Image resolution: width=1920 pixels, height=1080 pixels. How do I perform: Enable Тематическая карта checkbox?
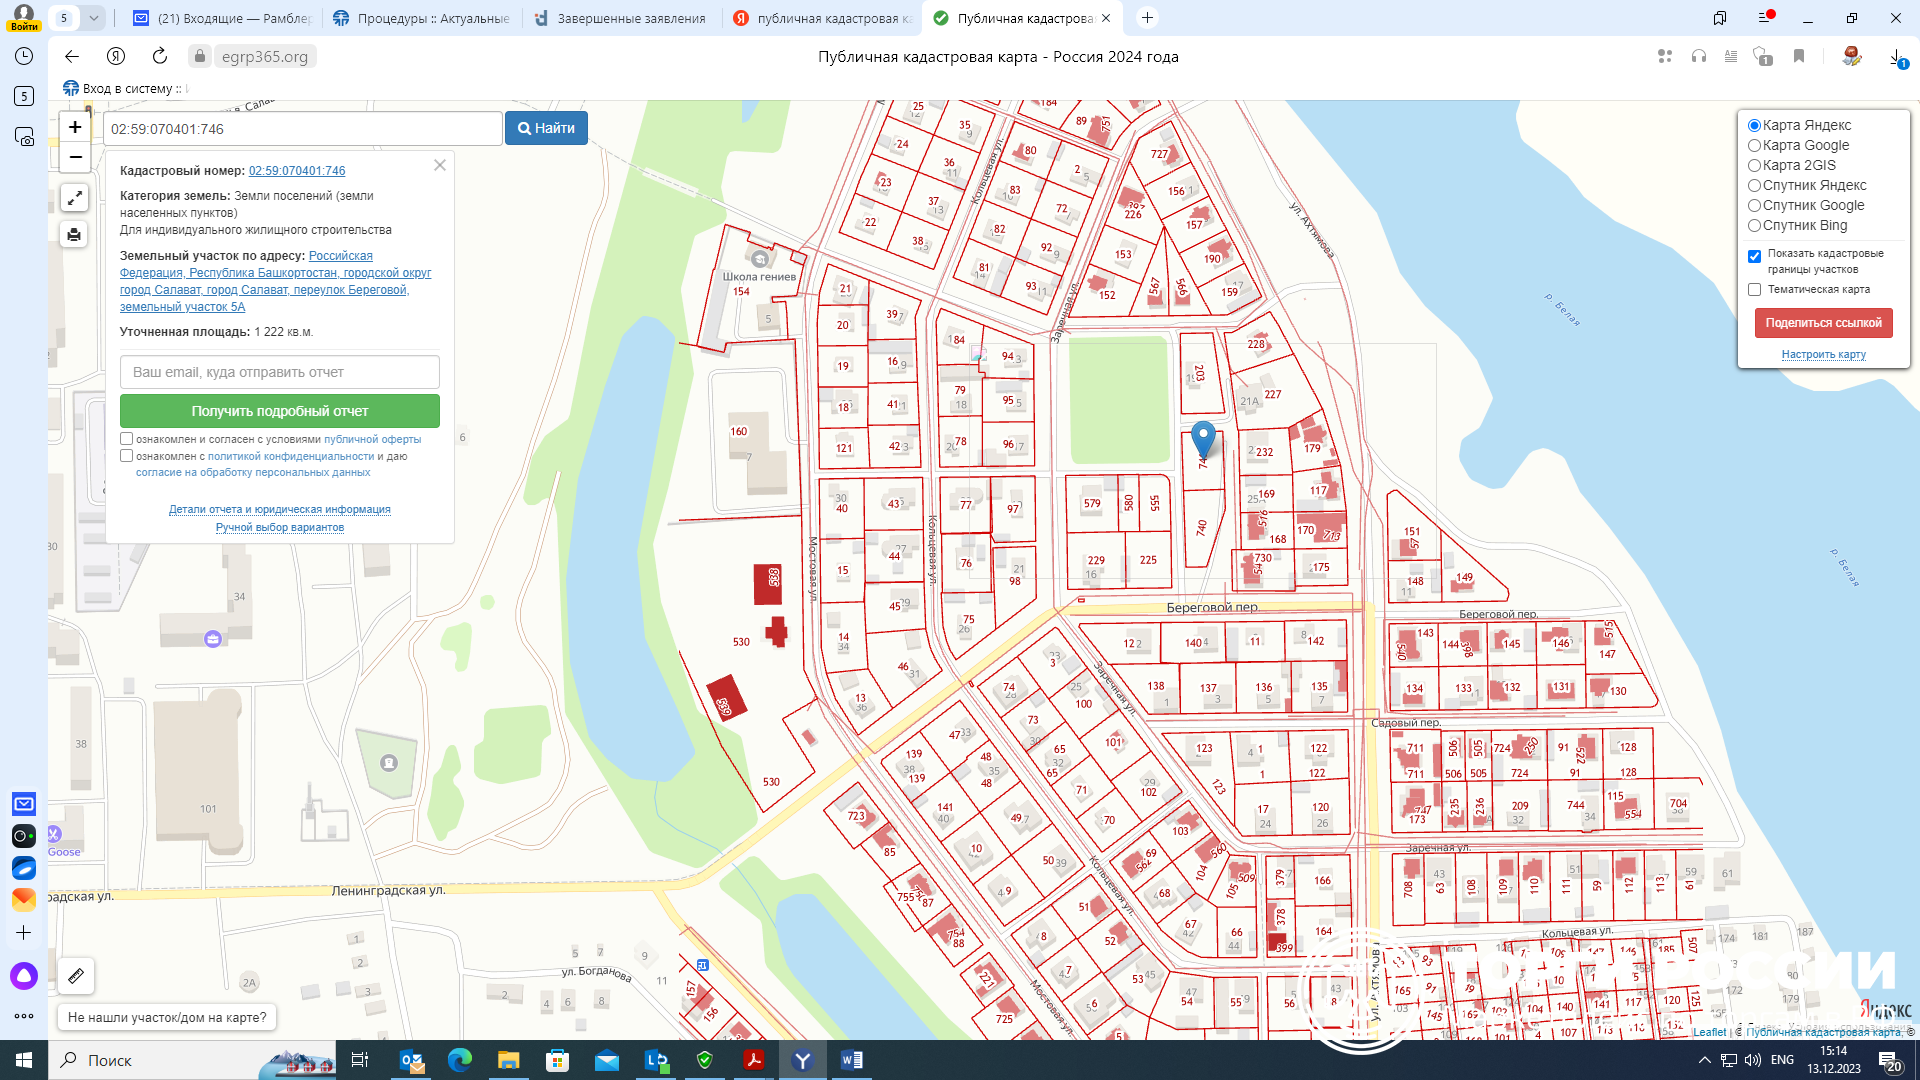click(1754, 290)
